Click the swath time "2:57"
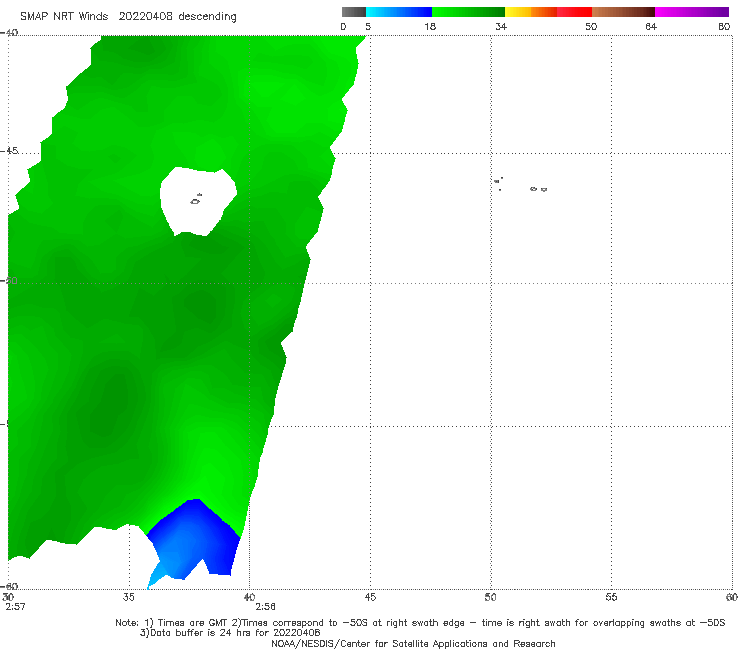Screen dimensions: 740x650 click(x=15, y=607)
